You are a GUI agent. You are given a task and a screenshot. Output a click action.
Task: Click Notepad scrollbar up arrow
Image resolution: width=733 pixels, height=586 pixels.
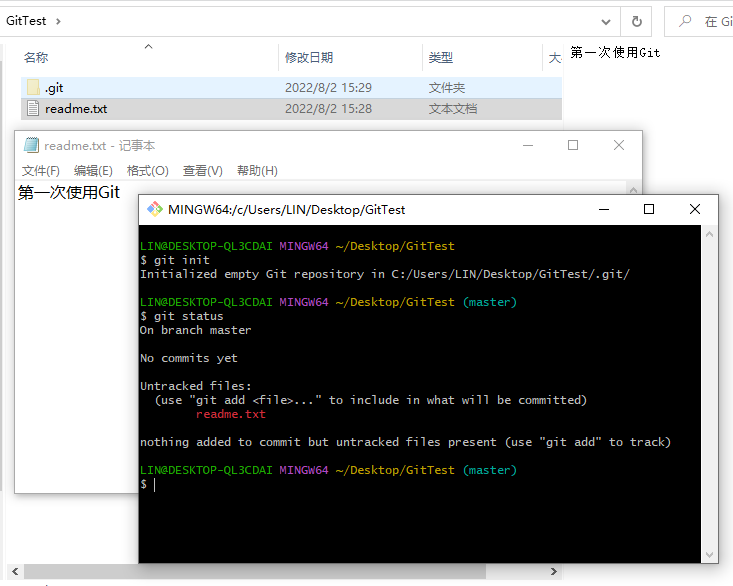click(633, 190)
